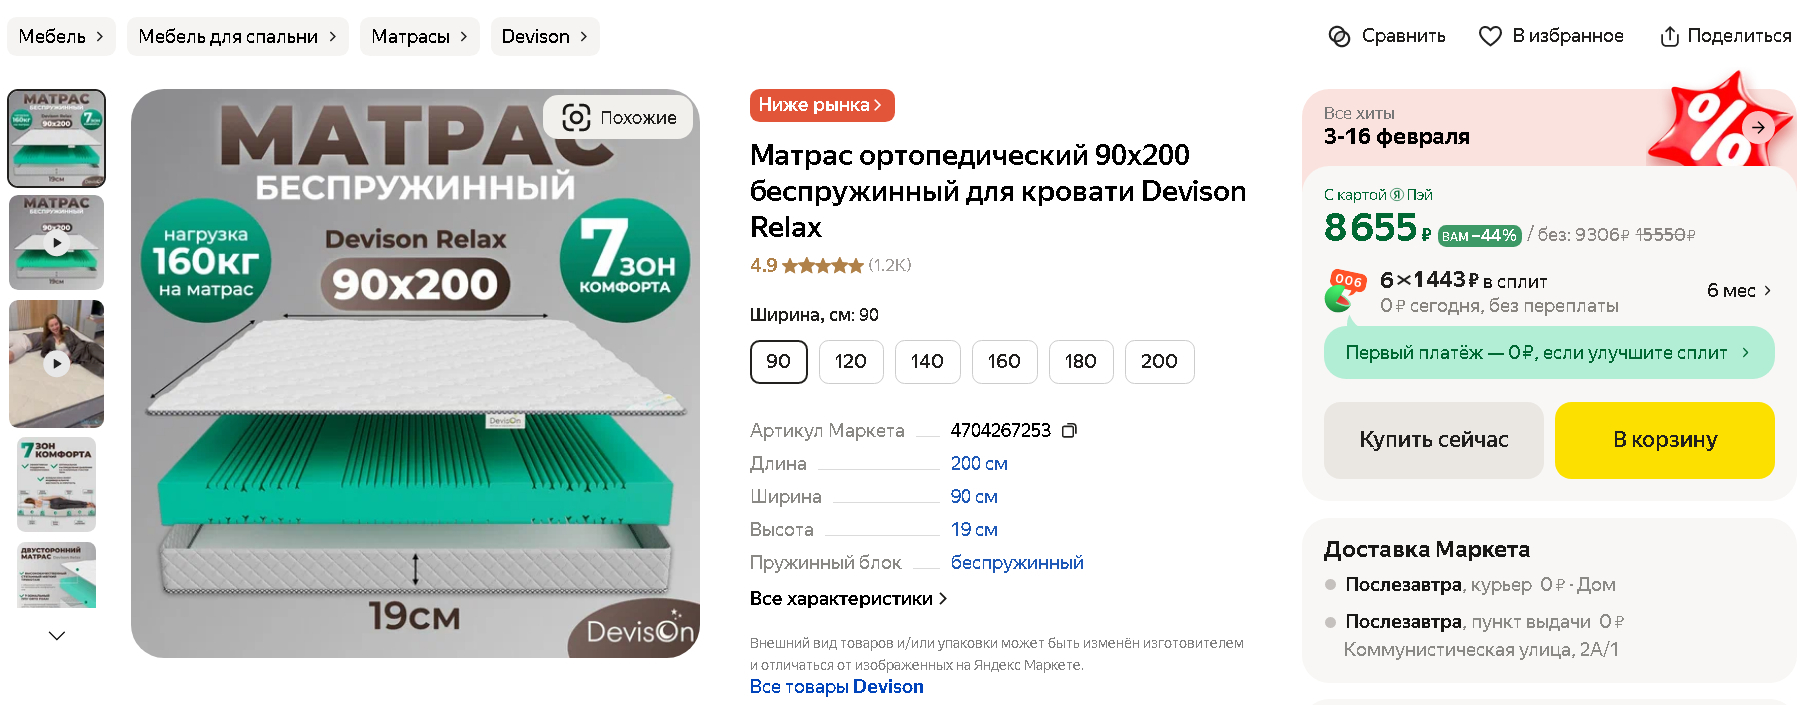Copy the article number 4704267253
This screenshot has width=1820, height=705.
point(1069,430)
